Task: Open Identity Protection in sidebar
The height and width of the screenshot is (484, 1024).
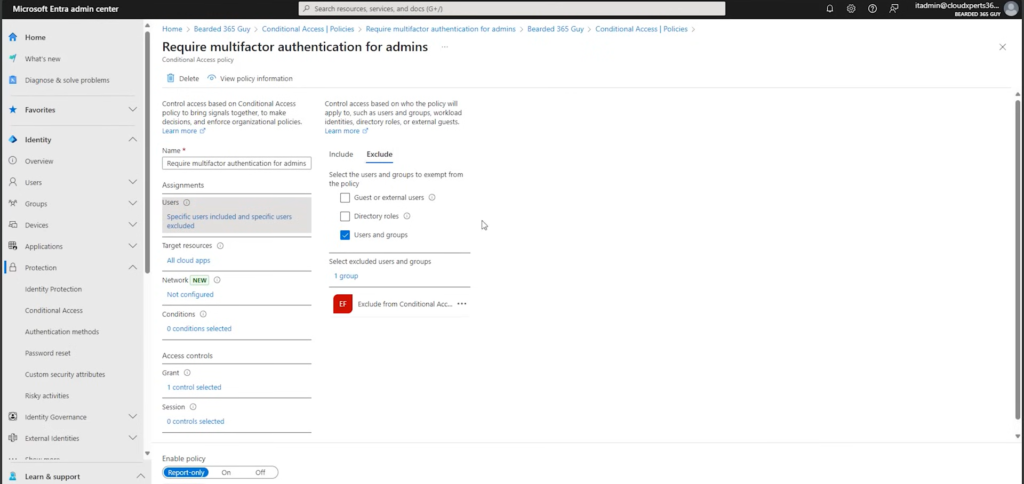Action: point(53,289)
